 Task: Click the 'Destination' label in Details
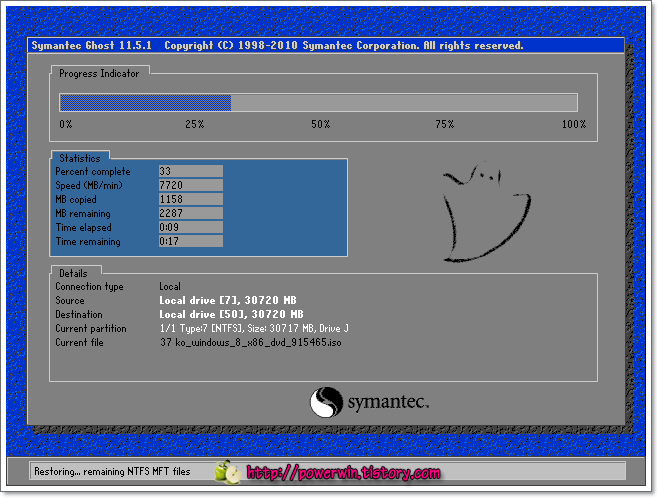(x=79, y=314)
